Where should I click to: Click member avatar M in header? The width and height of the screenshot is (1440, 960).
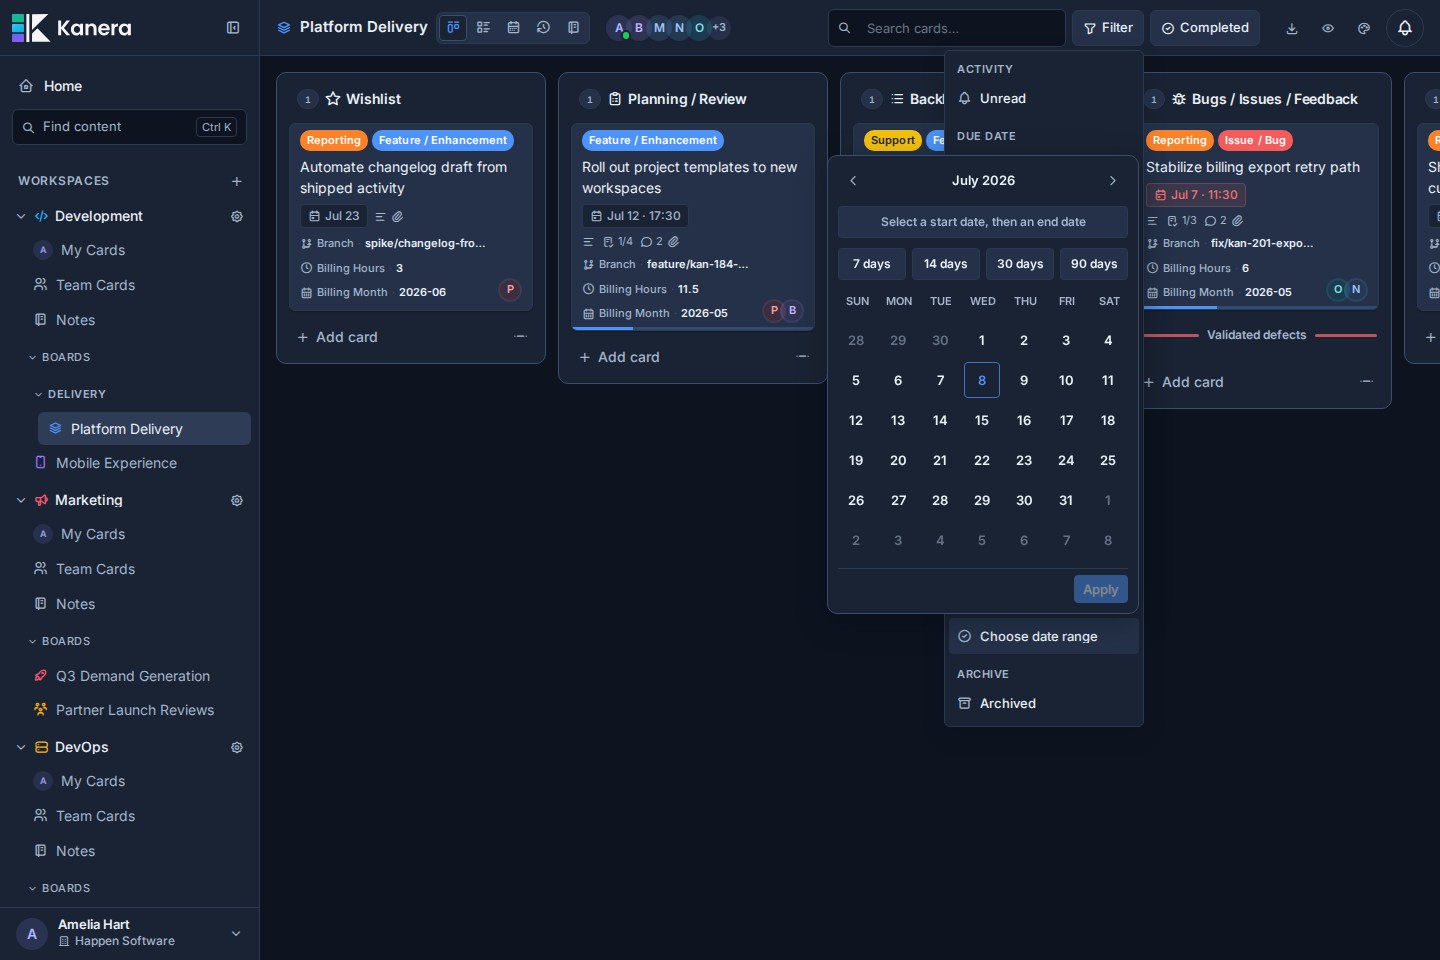pyautogui.click(x=659, y=28)
